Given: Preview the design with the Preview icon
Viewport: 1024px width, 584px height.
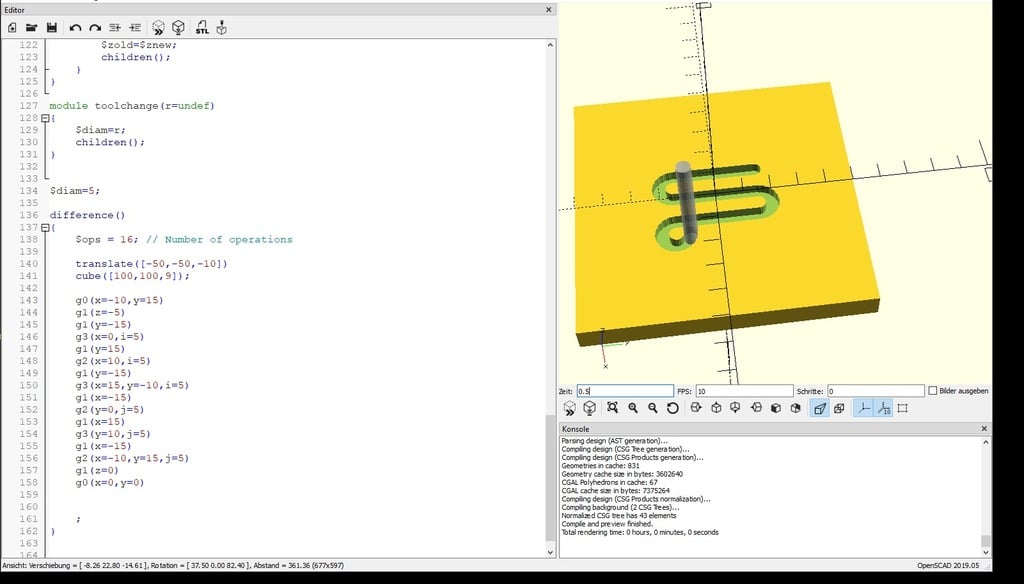Looking at the screenshot, I should (x=157, y=27).
